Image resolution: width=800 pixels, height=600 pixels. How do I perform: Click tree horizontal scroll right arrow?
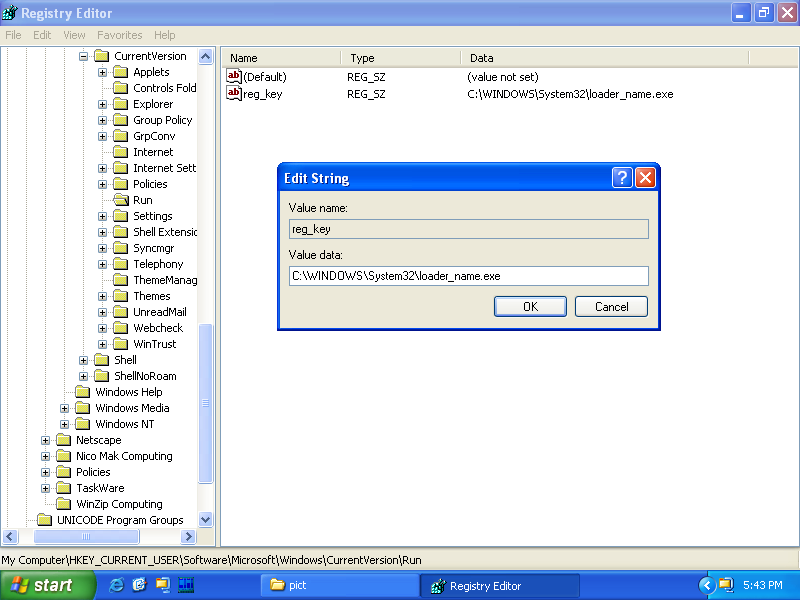click(188, 536)
